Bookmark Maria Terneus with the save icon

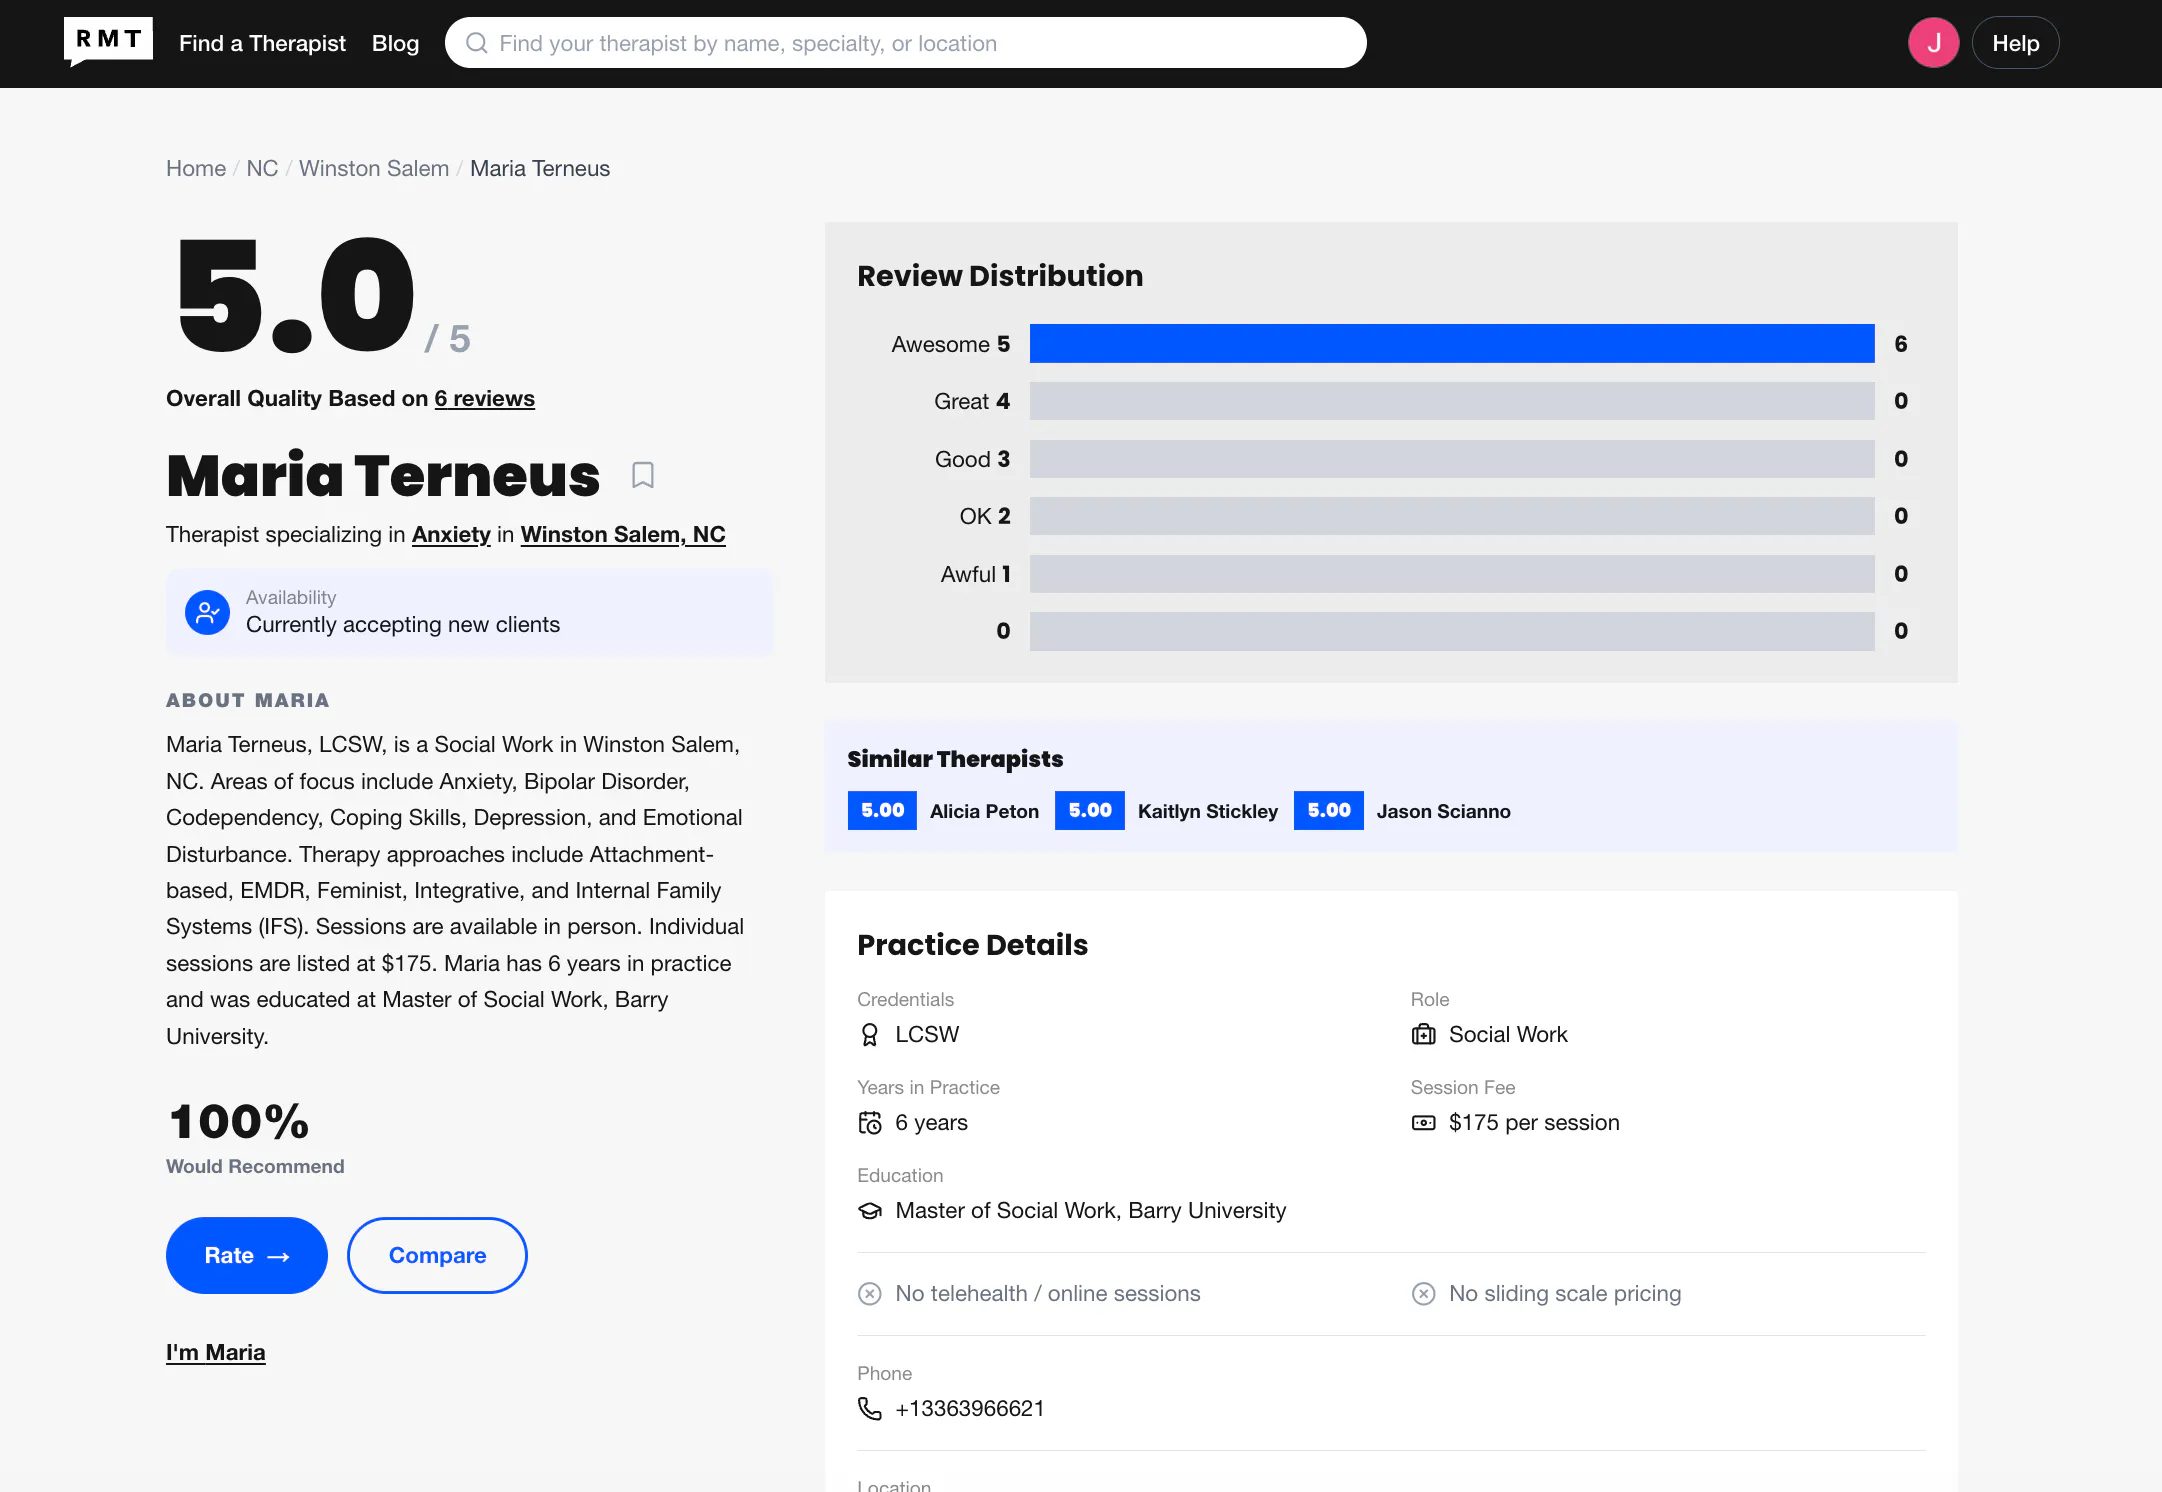click(x=643, y=475)
